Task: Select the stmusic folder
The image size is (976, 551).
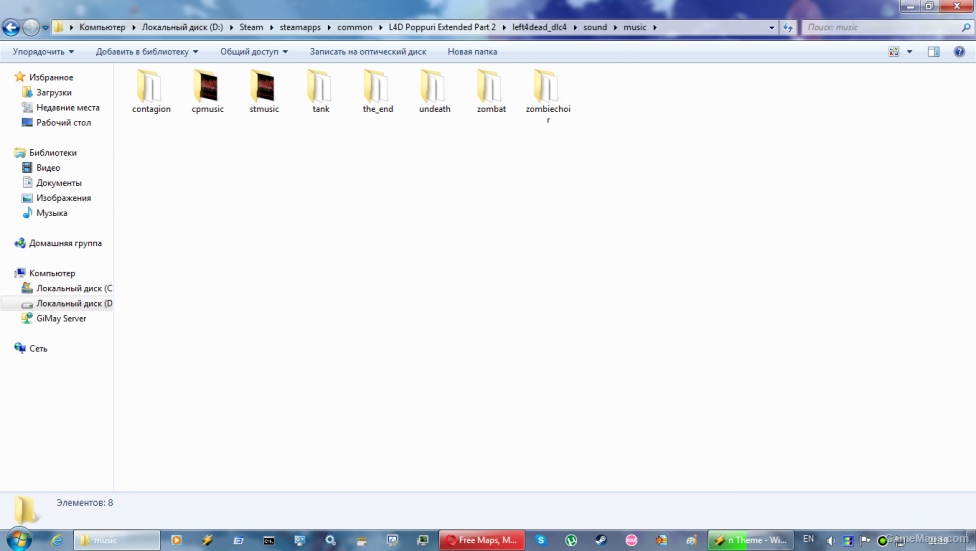Action: [264, 92]
